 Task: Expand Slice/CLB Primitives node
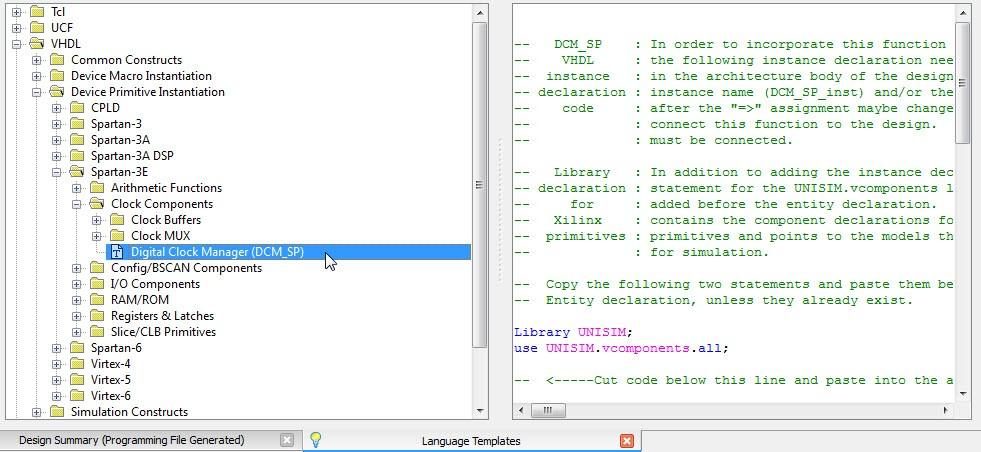(76, 332)
